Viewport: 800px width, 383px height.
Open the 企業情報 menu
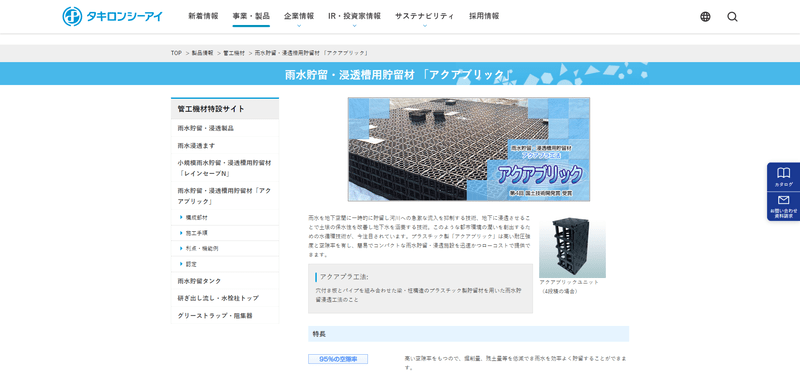pyautogui.click(x=299, y=16)
